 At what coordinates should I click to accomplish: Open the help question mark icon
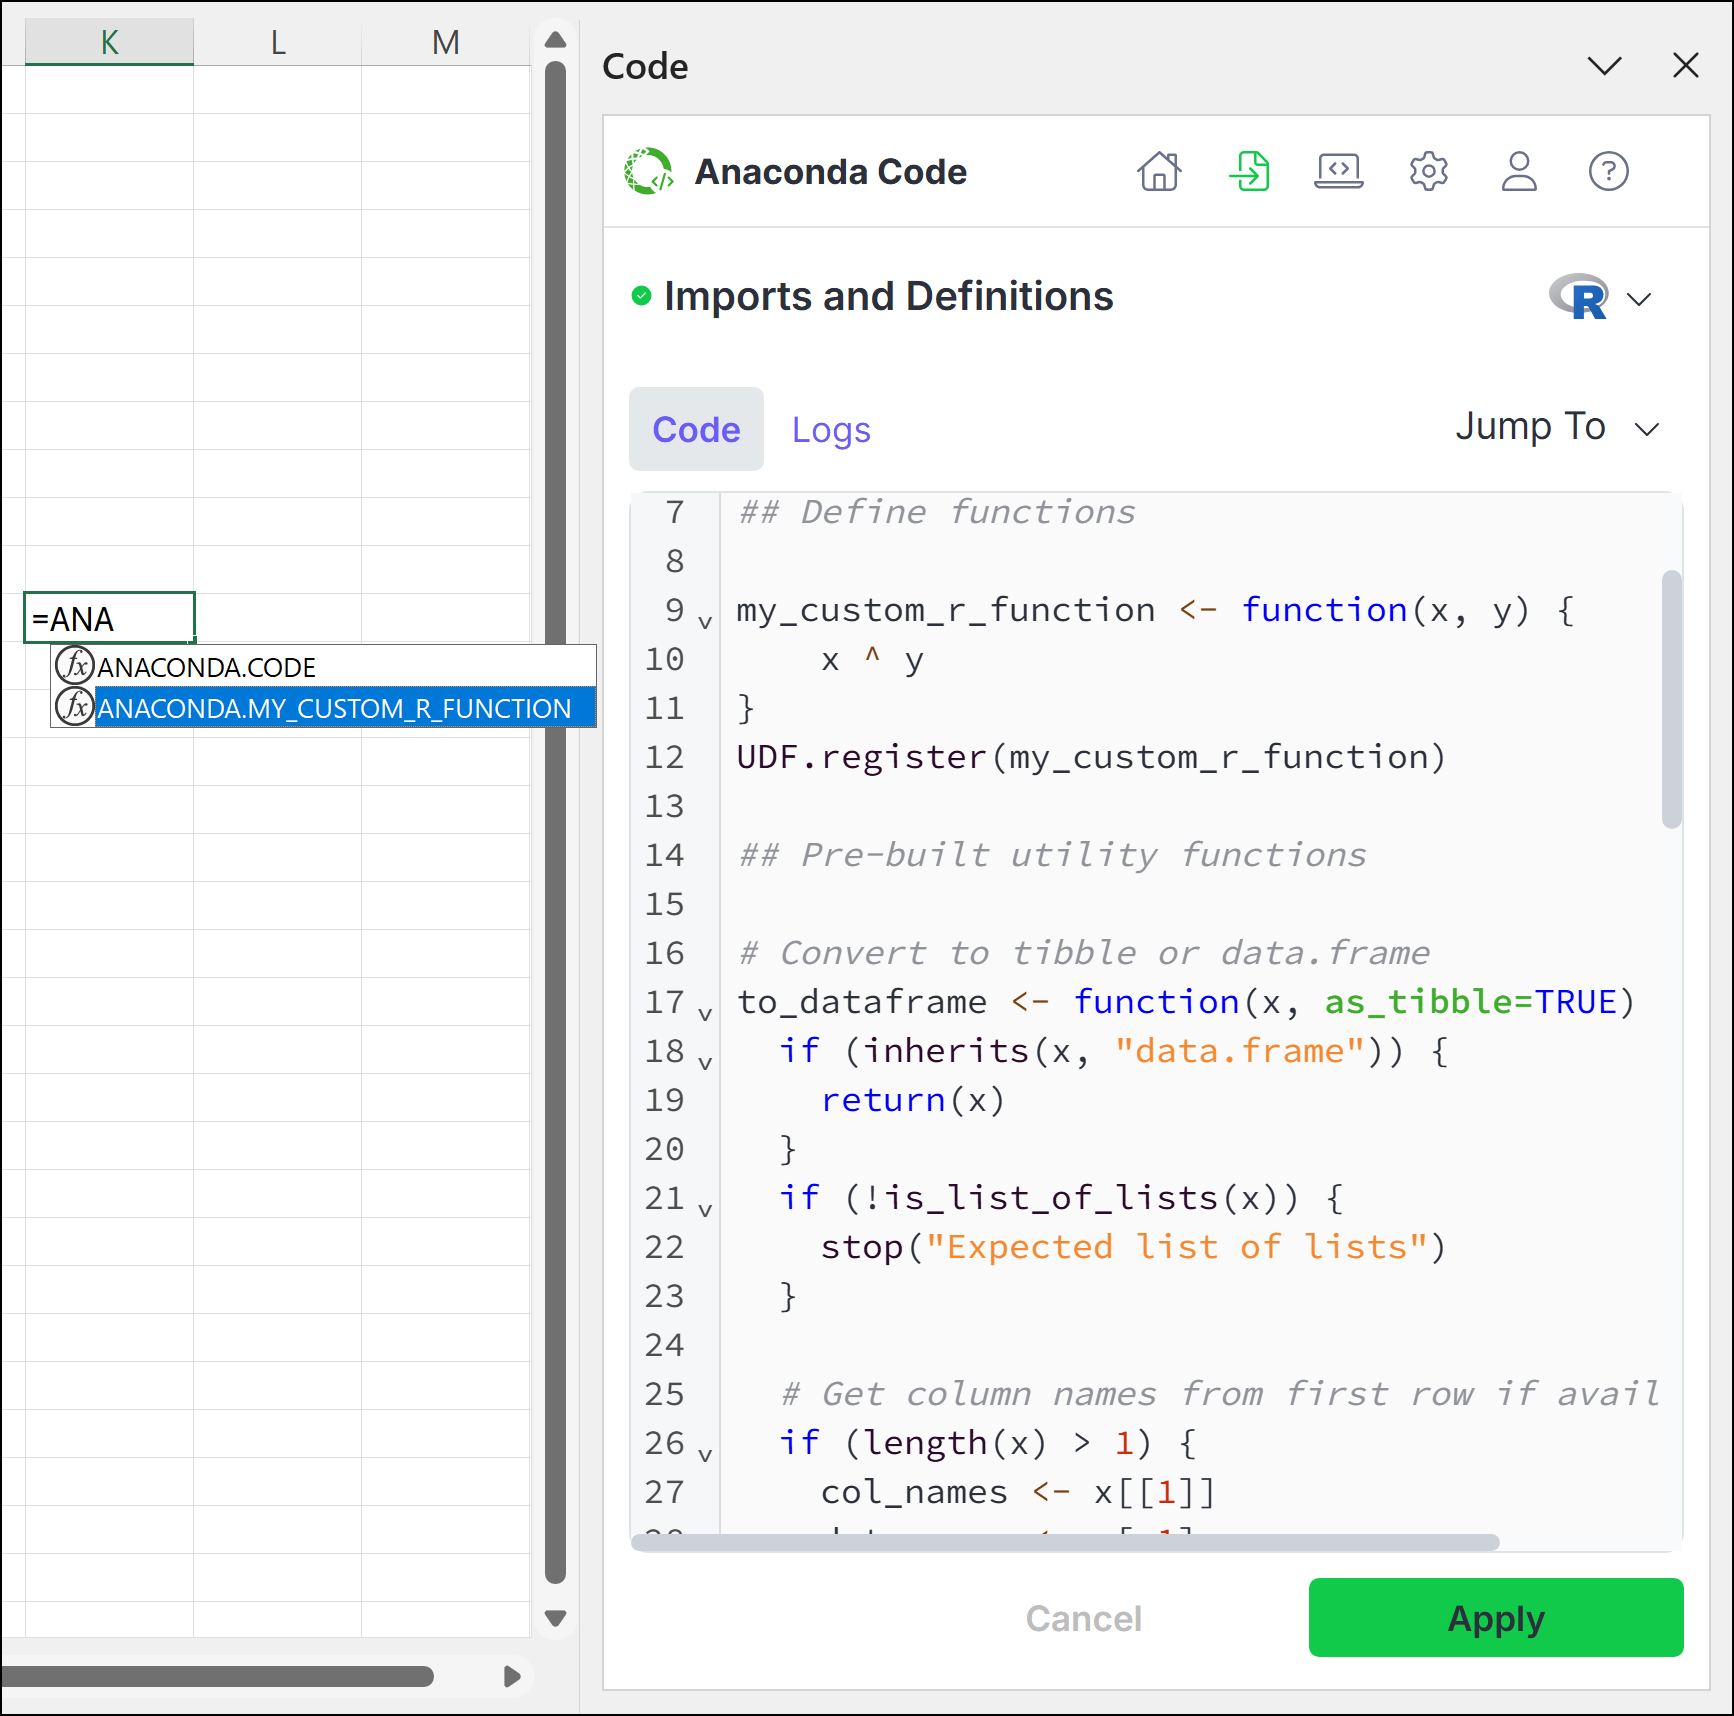click(x=1608, y=171)
